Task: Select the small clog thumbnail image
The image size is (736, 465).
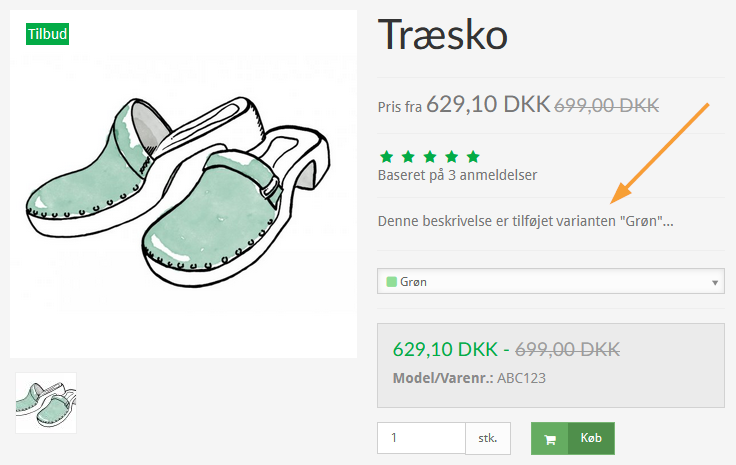Action: pos(46,403)
